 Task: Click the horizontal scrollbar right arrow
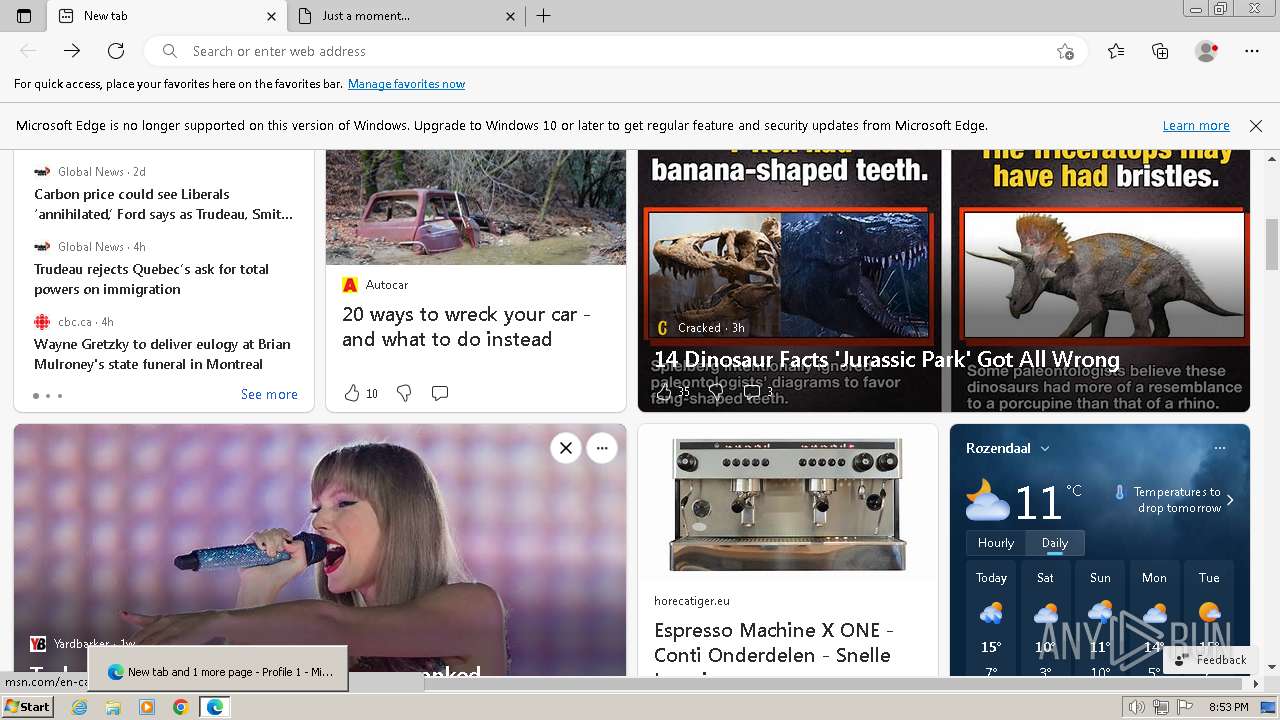coord(1256,683)
